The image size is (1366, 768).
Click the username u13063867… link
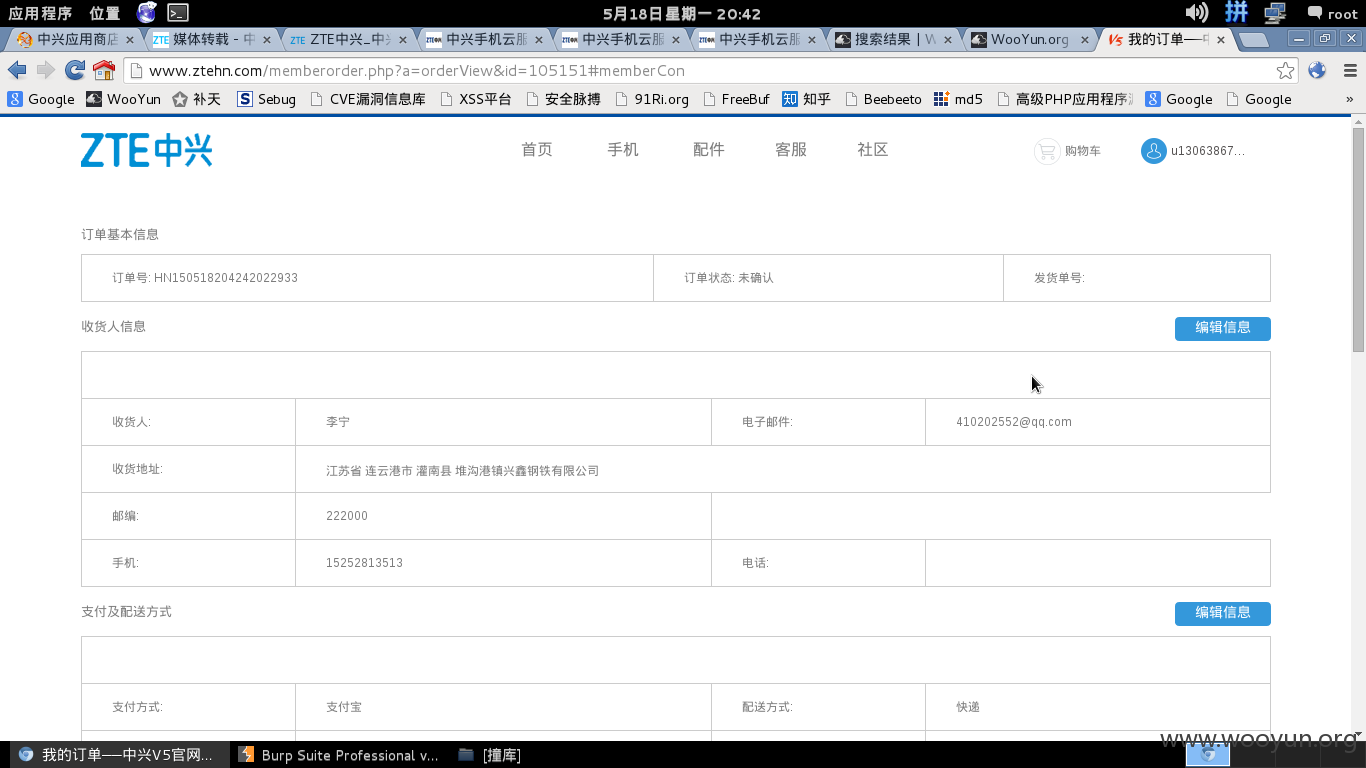[1208, 151]
